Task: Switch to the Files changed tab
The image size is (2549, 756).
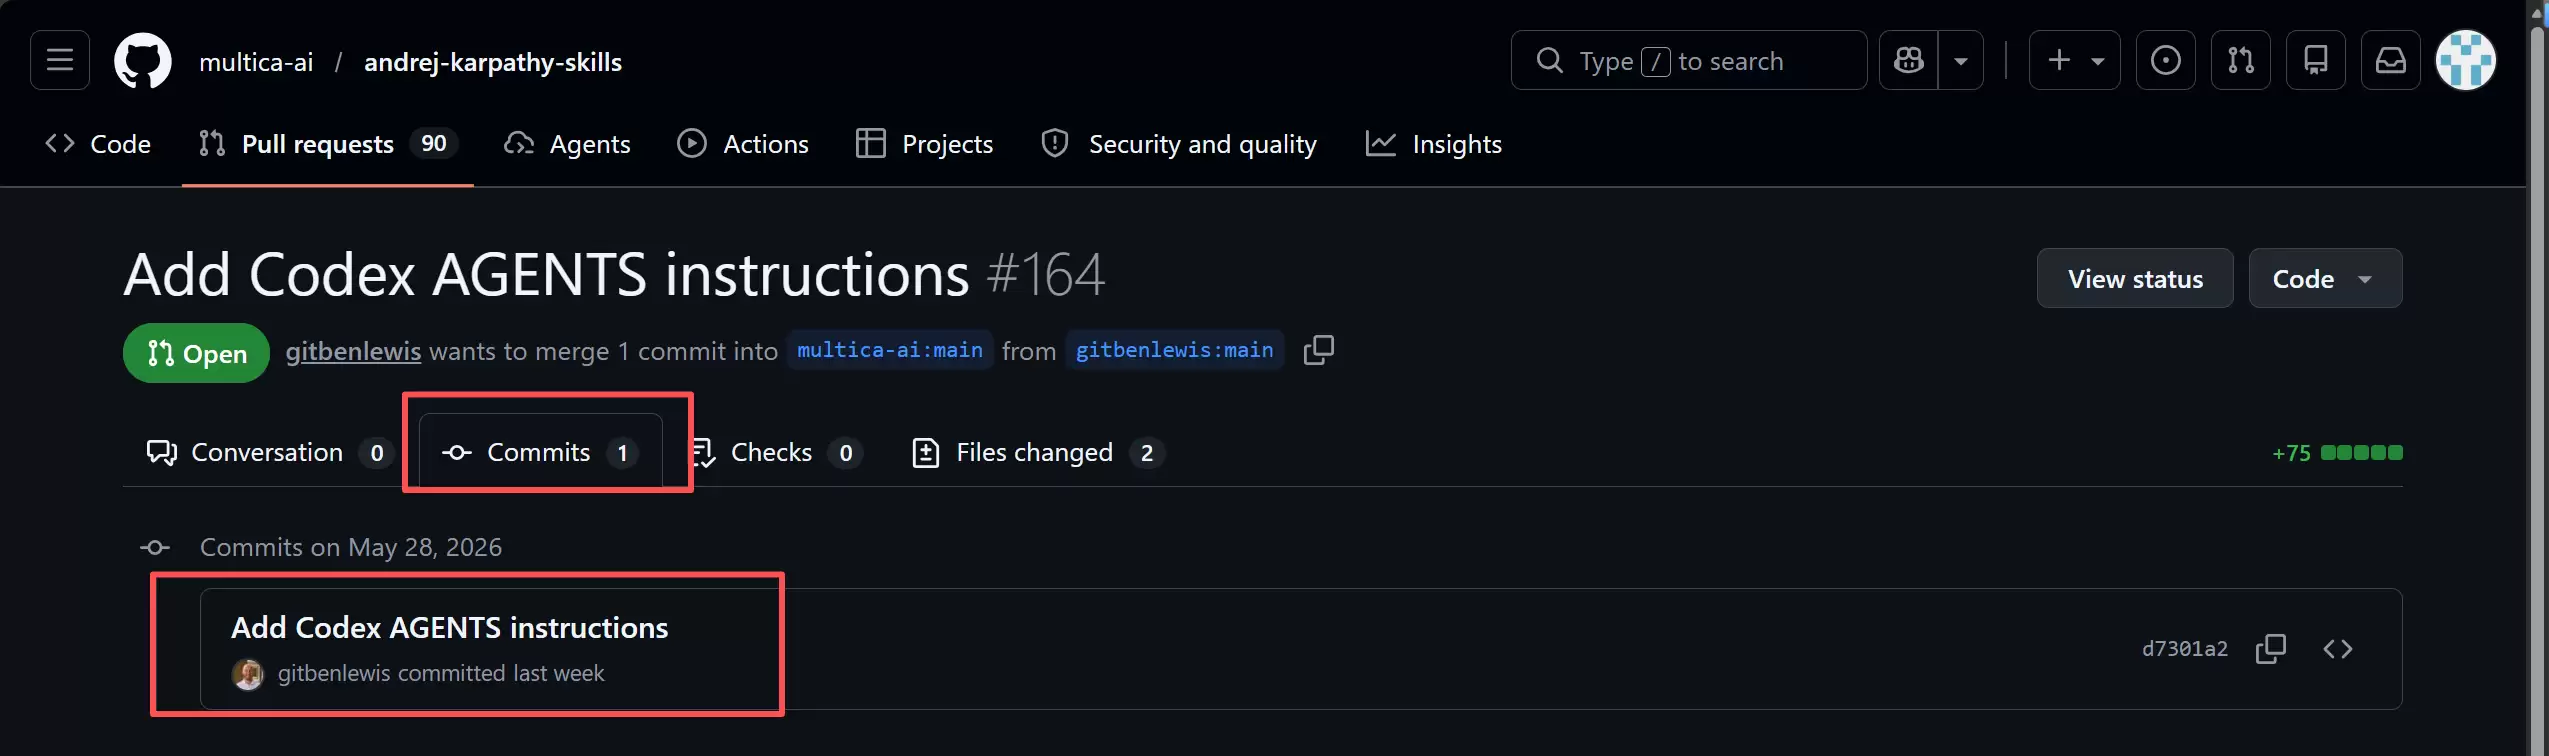Action: [1039, 453]
